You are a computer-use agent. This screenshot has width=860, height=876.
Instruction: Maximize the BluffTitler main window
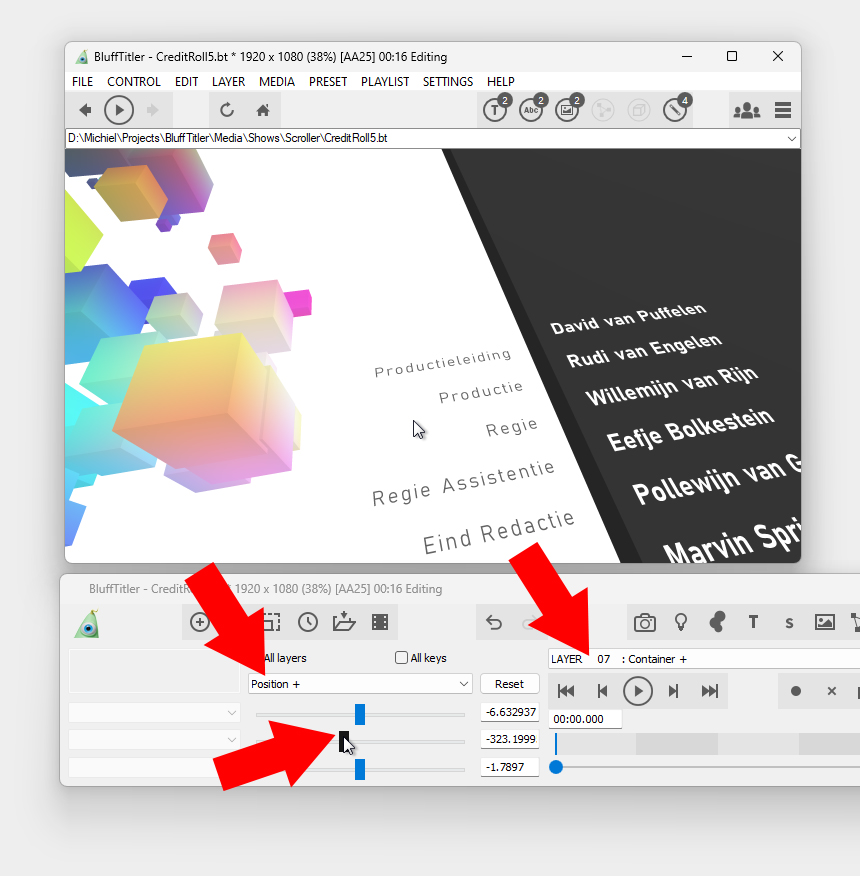pos(732,56)
